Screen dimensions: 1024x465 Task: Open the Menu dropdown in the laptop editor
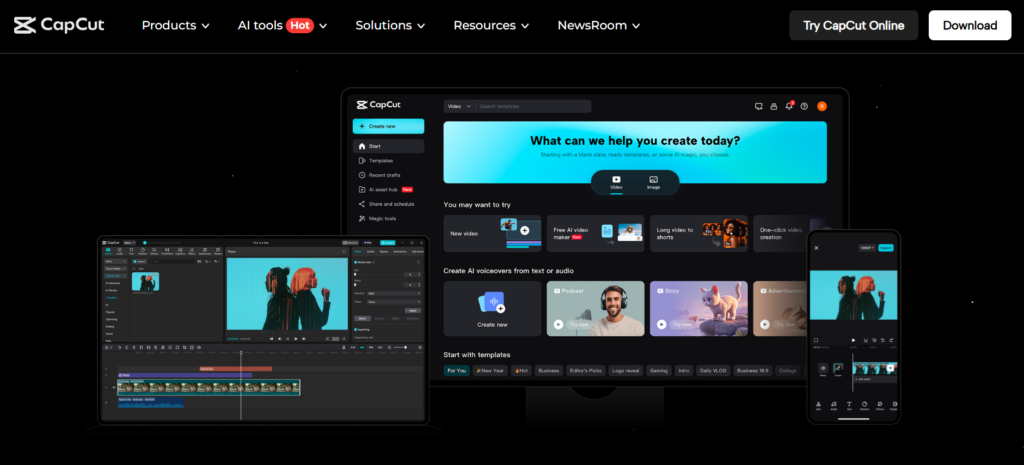(x=129, y=242)
